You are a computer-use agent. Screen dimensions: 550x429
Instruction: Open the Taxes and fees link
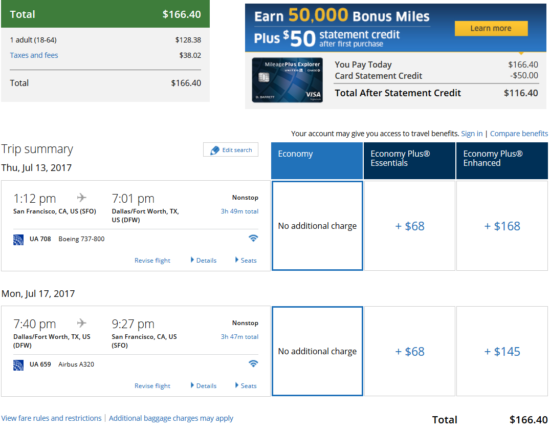point(34,55)
